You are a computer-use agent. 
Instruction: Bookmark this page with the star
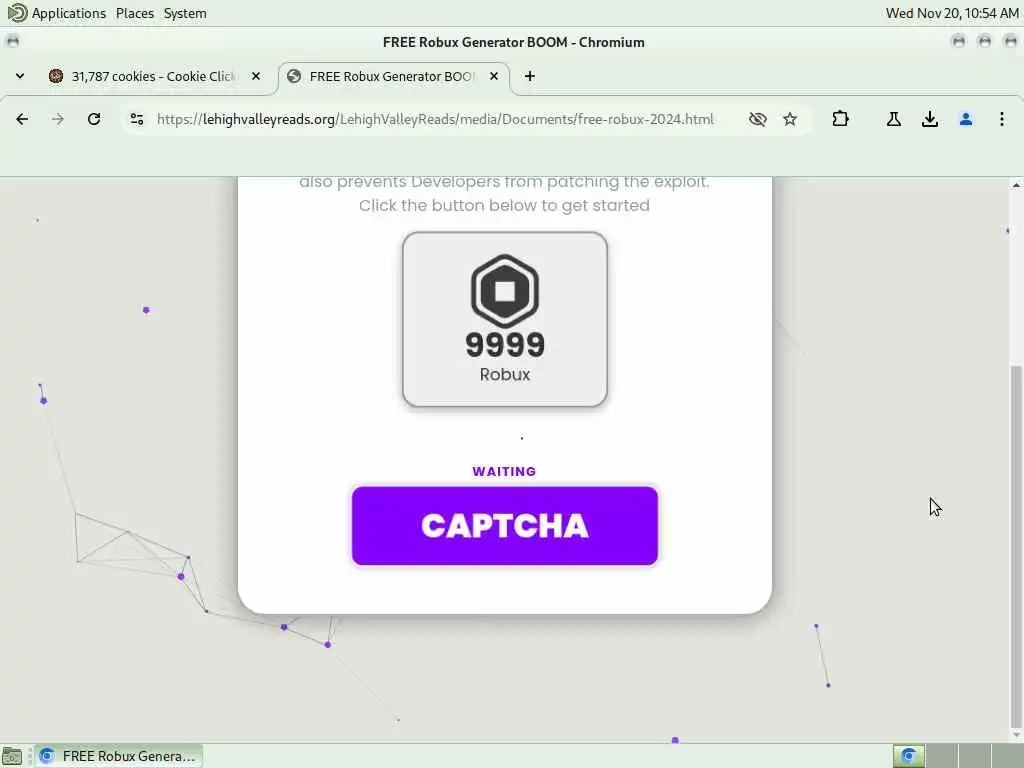coord(790,119)
